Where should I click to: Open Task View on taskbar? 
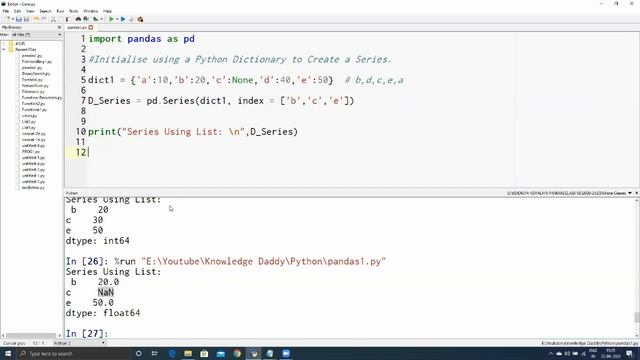coord(155,353)
